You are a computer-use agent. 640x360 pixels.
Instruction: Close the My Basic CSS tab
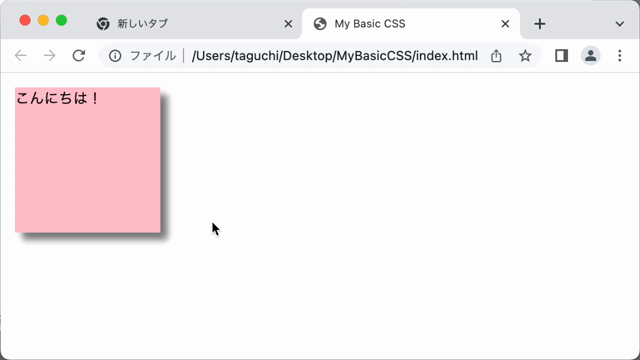[x=505, y=24]
